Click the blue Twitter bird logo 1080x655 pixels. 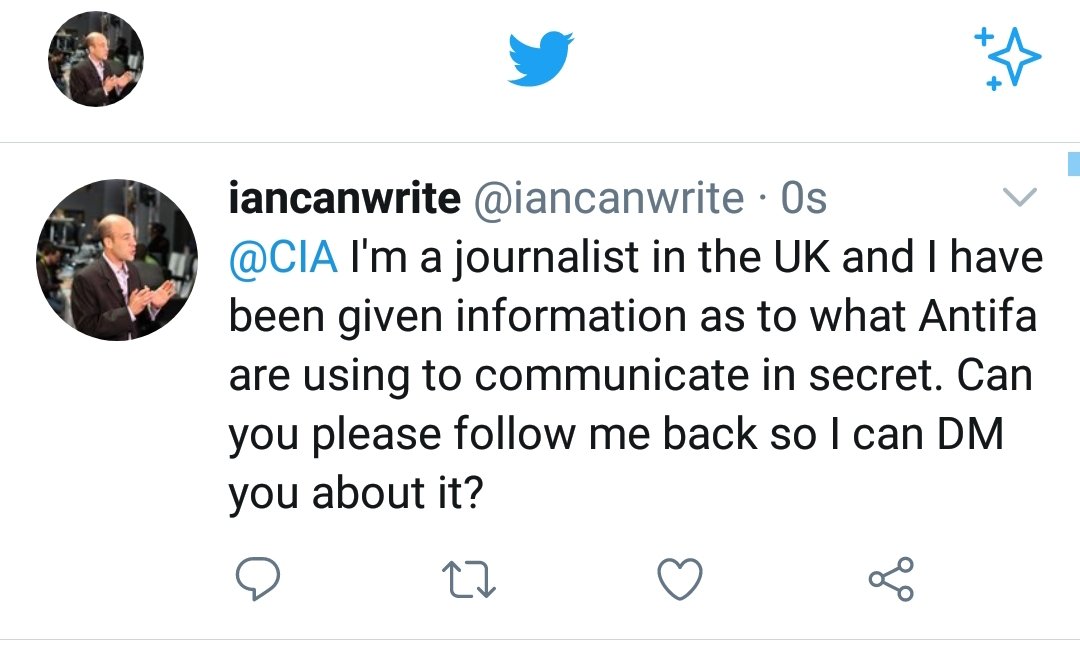tap(540, 58)
